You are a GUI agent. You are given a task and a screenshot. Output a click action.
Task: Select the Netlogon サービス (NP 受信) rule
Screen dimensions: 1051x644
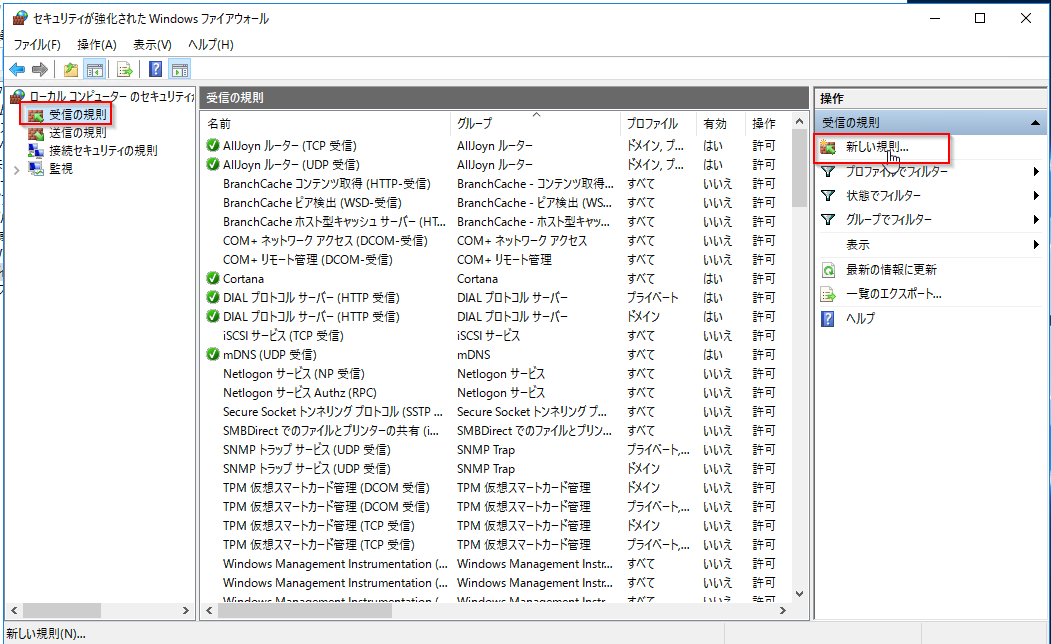[x=496, y=374]
